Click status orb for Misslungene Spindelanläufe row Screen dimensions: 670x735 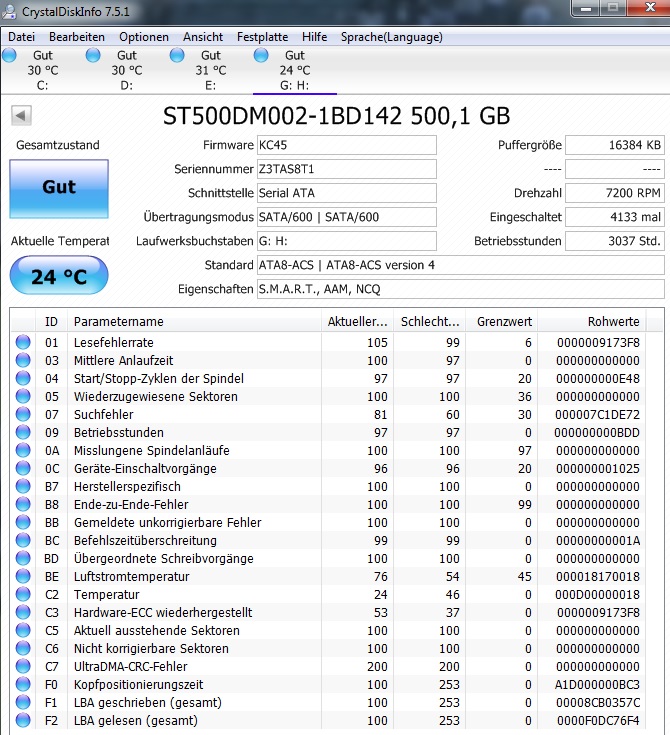pyautogui.click(x=23, y=450)
